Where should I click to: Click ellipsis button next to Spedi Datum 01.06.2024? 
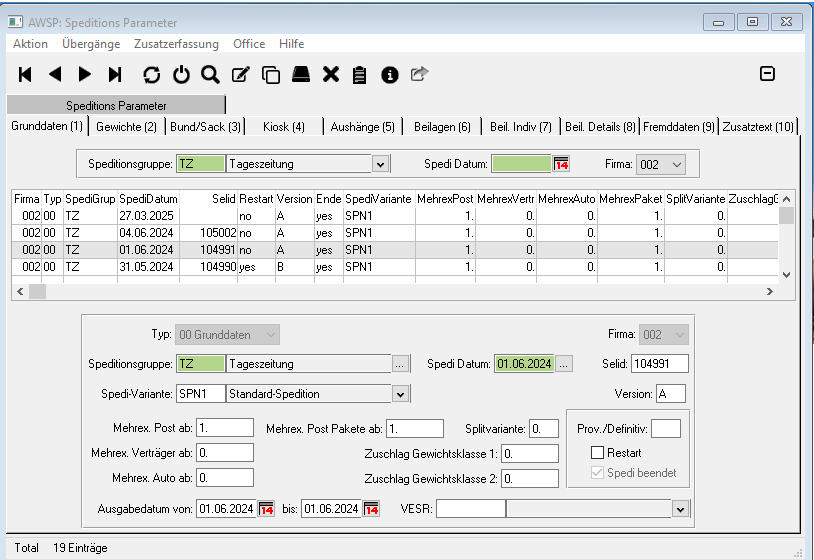[x=563, y=364]
